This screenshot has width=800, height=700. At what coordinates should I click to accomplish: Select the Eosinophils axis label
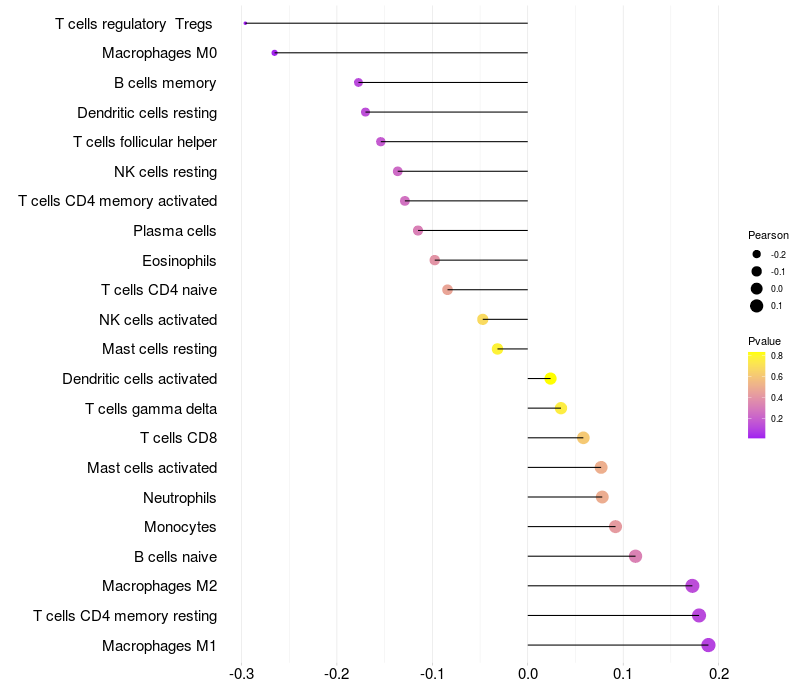179,261
